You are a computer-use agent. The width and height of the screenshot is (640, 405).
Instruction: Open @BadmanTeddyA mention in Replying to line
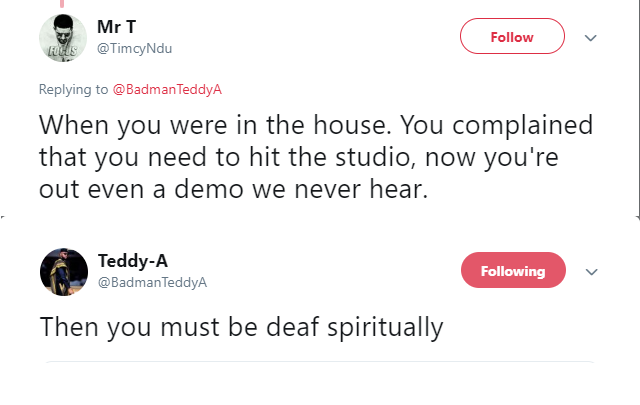[x=167, y=89]
